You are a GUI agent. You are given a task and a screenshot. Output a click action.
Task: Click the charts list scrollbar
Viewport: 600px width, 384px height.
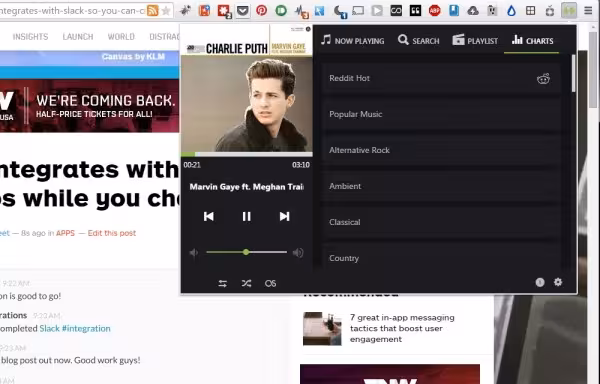573,73
